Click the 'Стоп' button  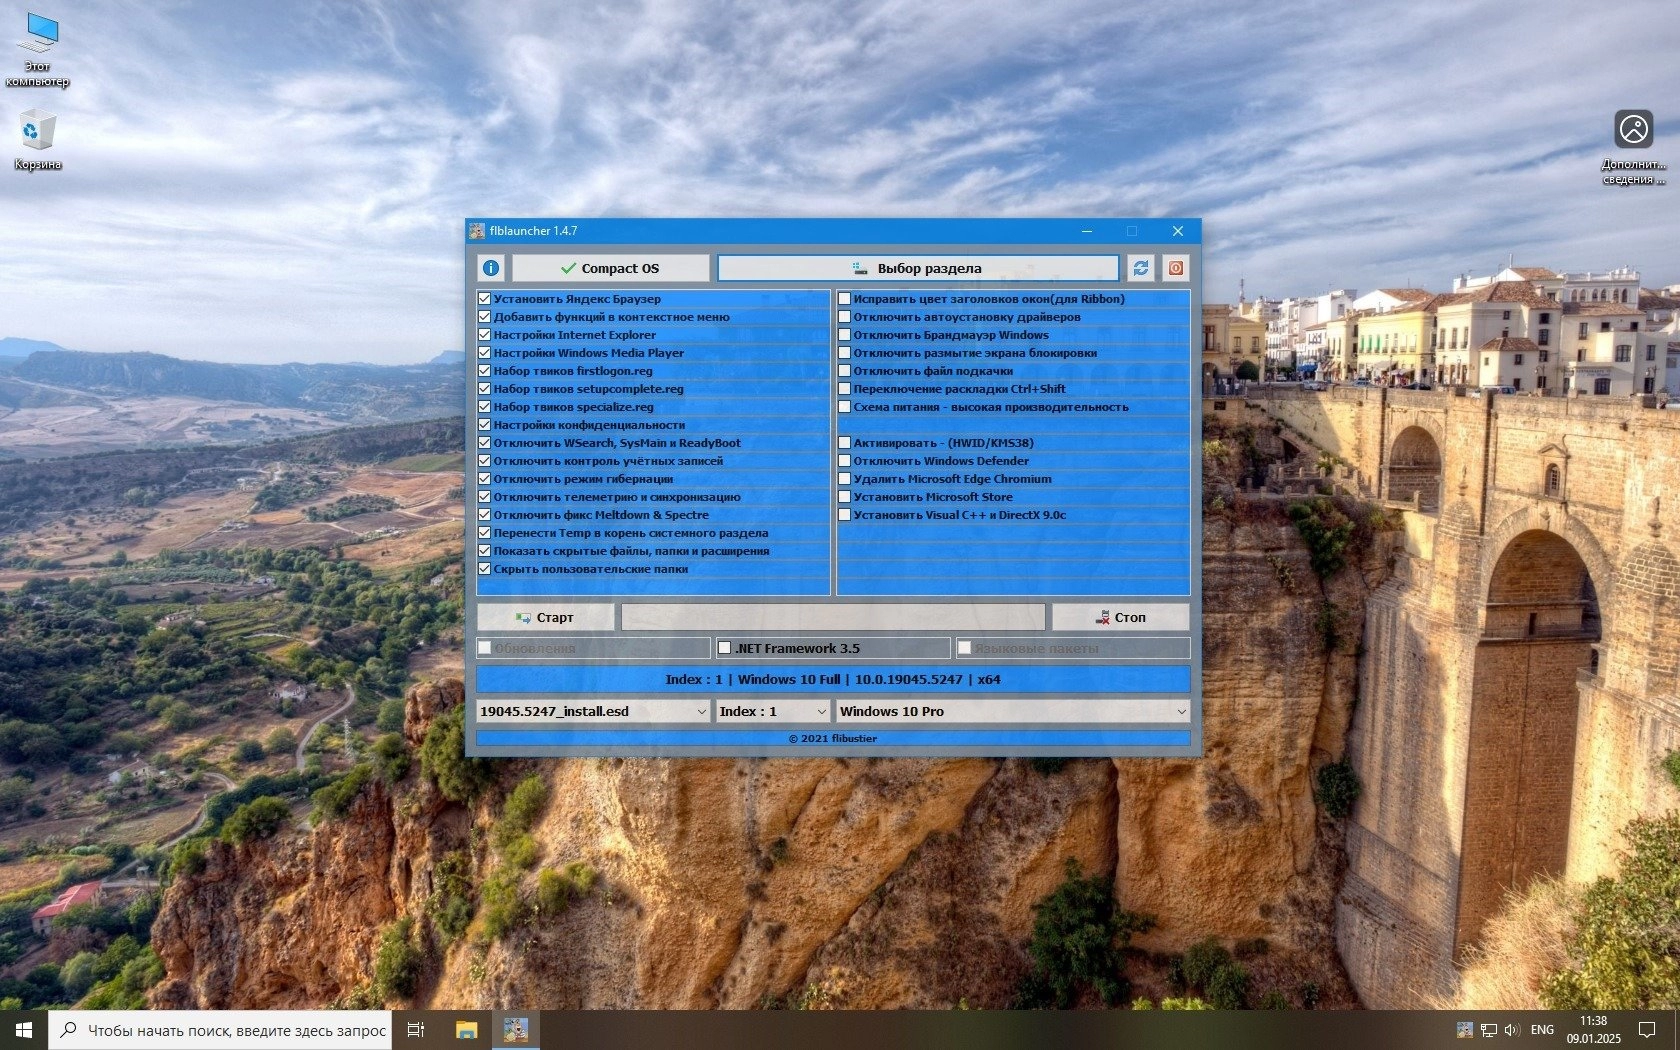(x=1121, y=617)
